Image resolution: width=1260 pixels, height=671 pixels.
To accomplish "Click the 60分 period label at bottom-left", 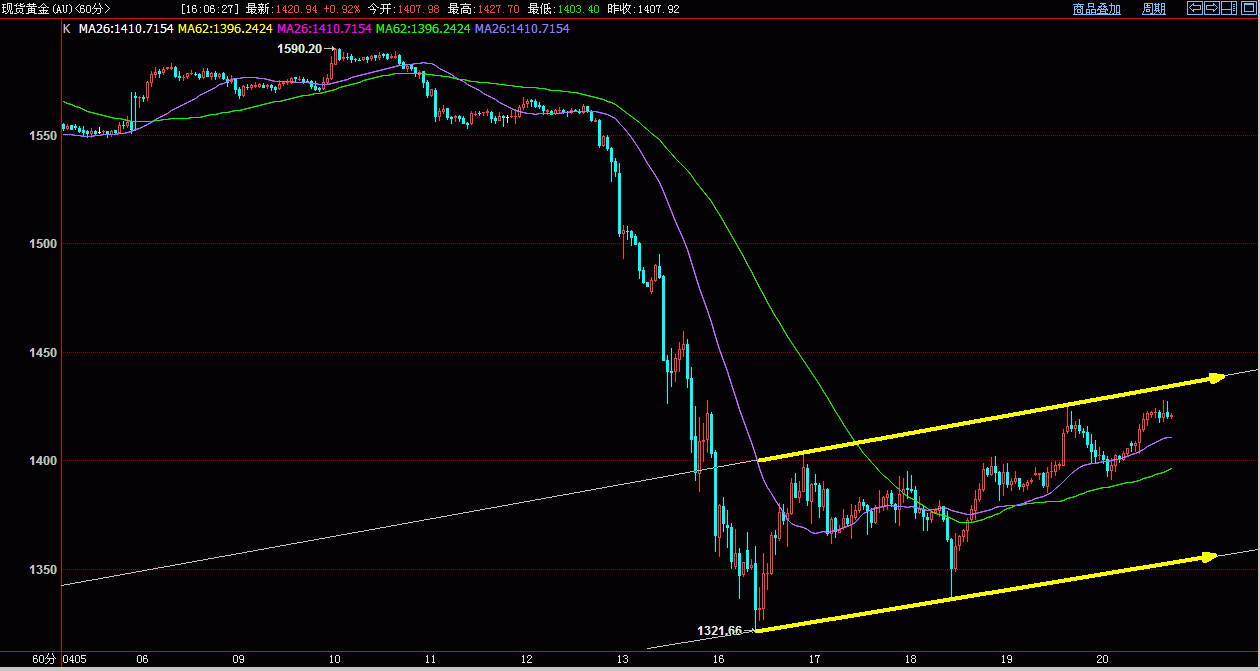I will 43,660.
